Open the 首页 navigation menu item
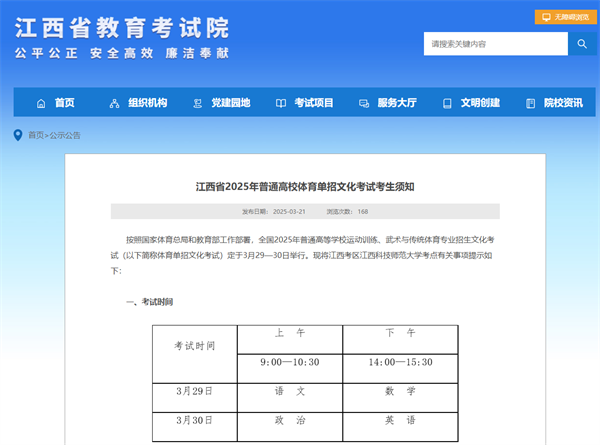Image resolution: width=600 pixels, height=445 pixels. click(65, 103)
